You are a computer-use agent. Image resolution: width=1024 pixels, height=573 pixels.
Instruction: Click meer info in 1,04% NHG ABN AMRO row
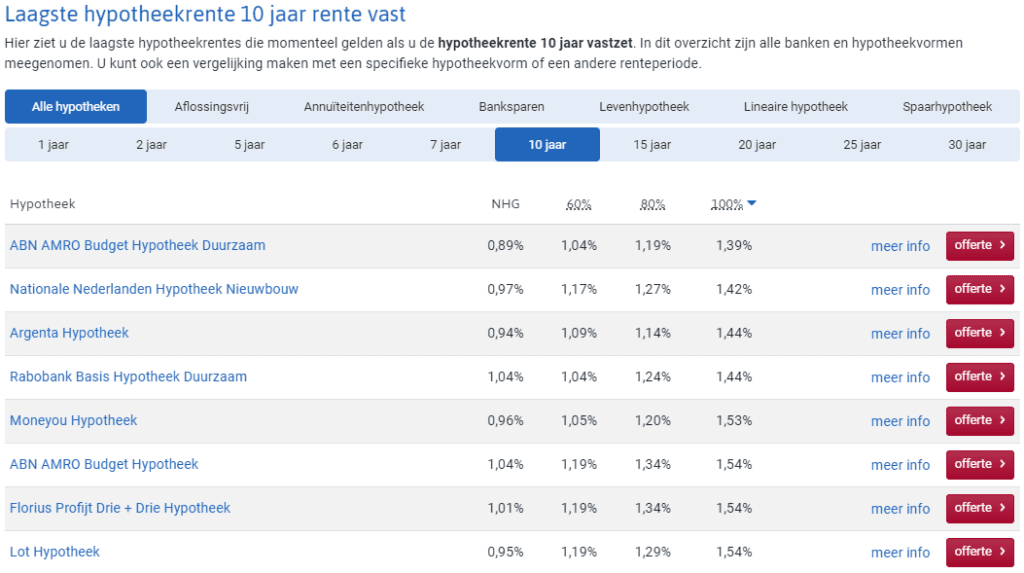click(x=900, y=465)
